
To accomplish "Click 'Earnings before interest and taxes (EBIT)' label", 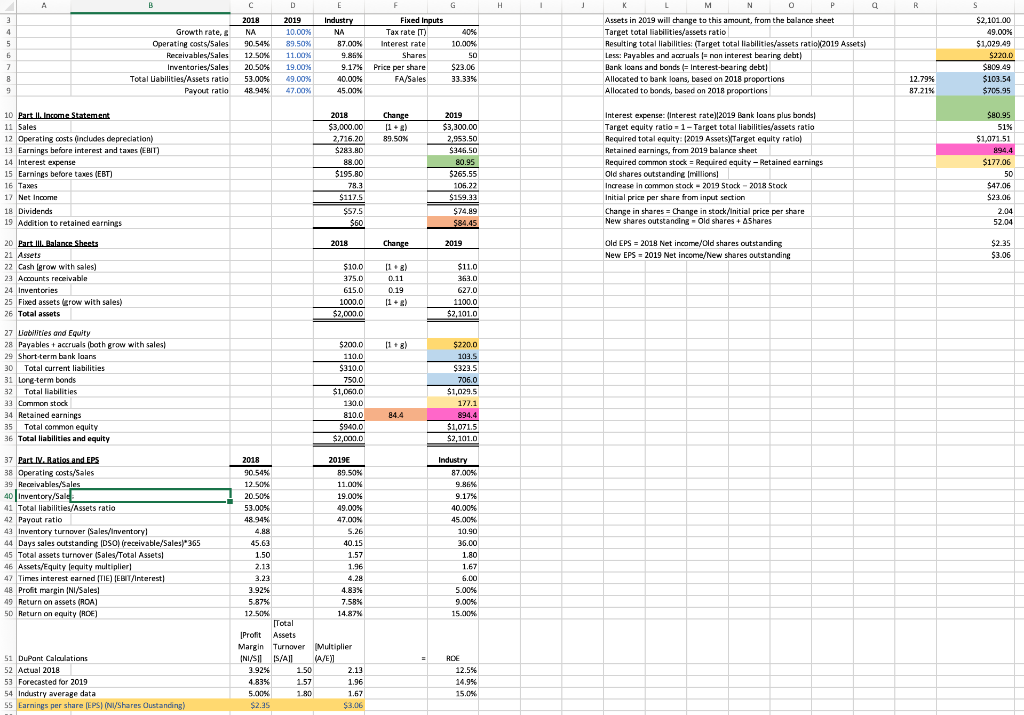I will pos(88,151).
